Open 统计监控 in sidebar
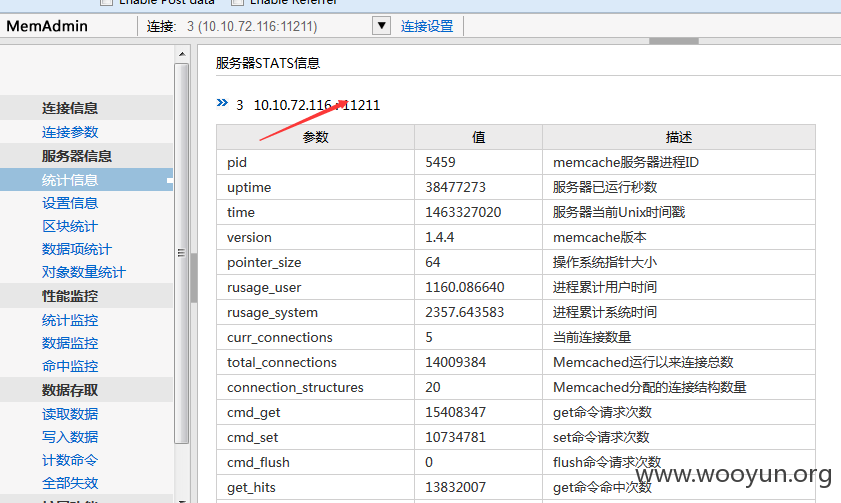This screenshot has height=503, width=841. (70, 321)
